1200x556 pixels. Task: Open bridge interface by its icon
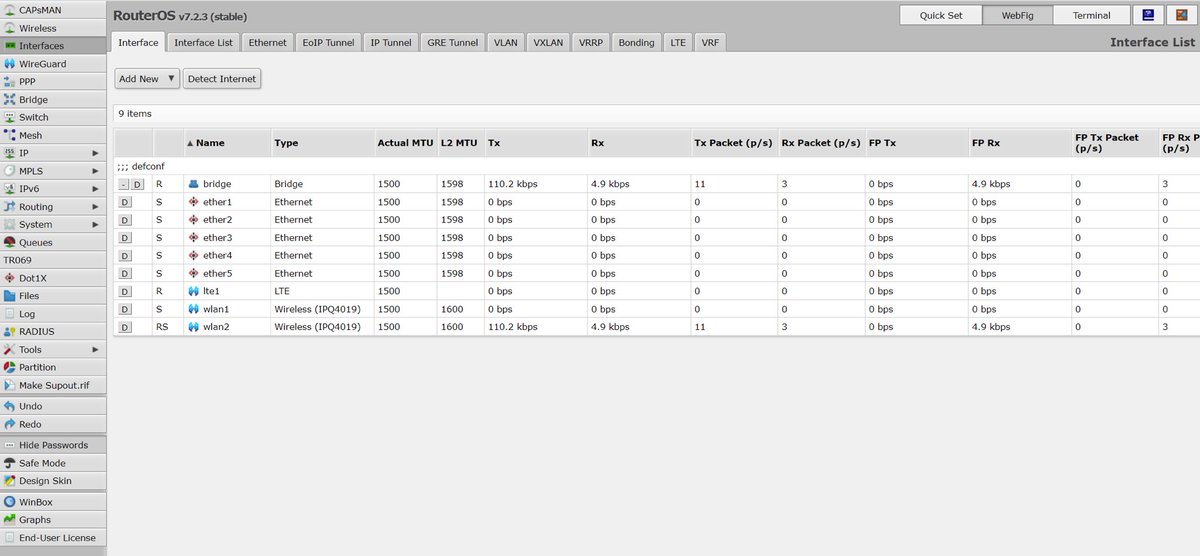point(193,184)
